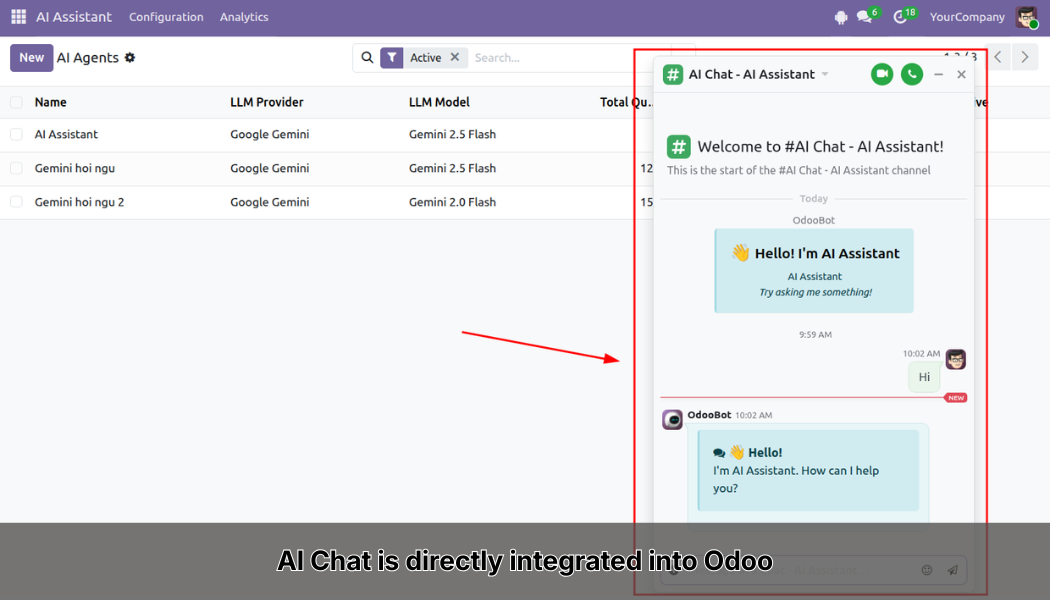Screen dimensions: 1050x600
Task: Go to the next records page
Action: pyautogui.click(x=1024, y=58)
